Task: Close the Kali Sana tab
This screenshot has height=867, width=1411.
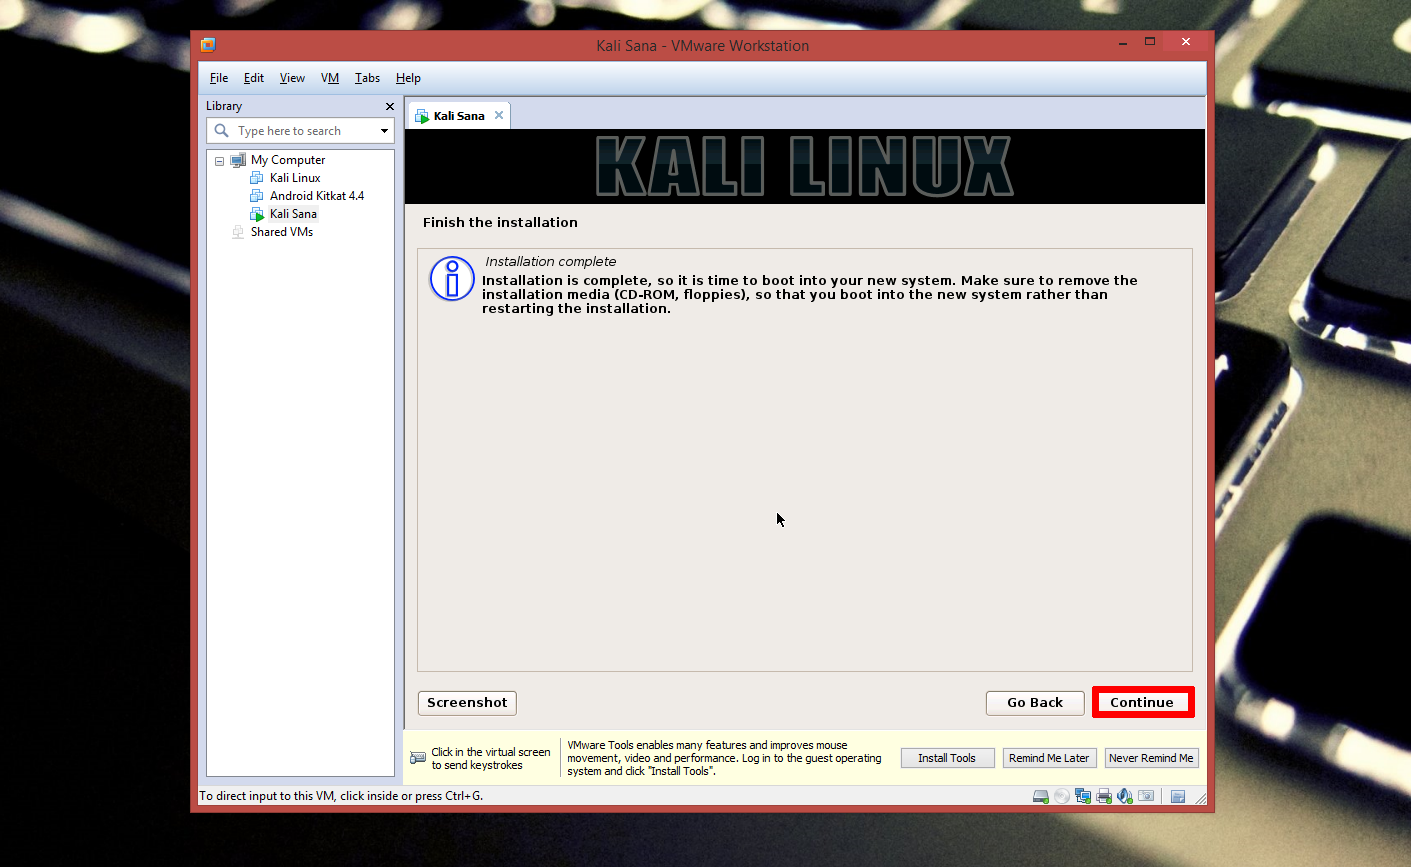Action: (499, 115)
